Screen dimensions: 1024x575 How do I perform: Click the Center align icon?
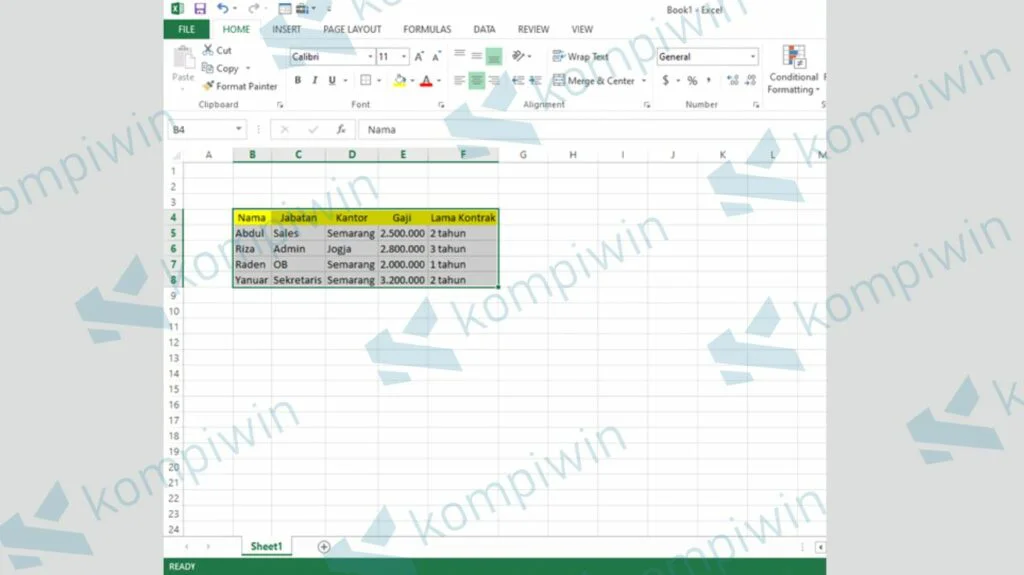click(476, 81)
